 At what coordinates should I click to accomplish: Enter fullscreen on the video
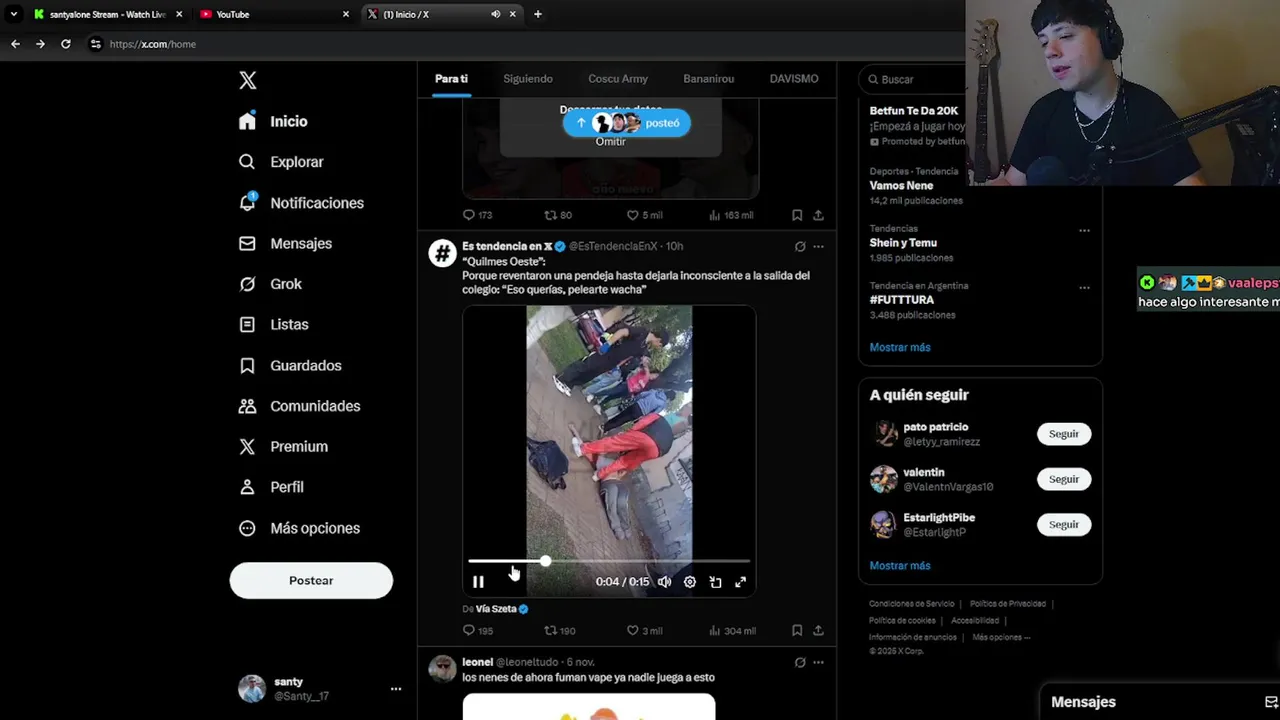click(x=741, y=582)
